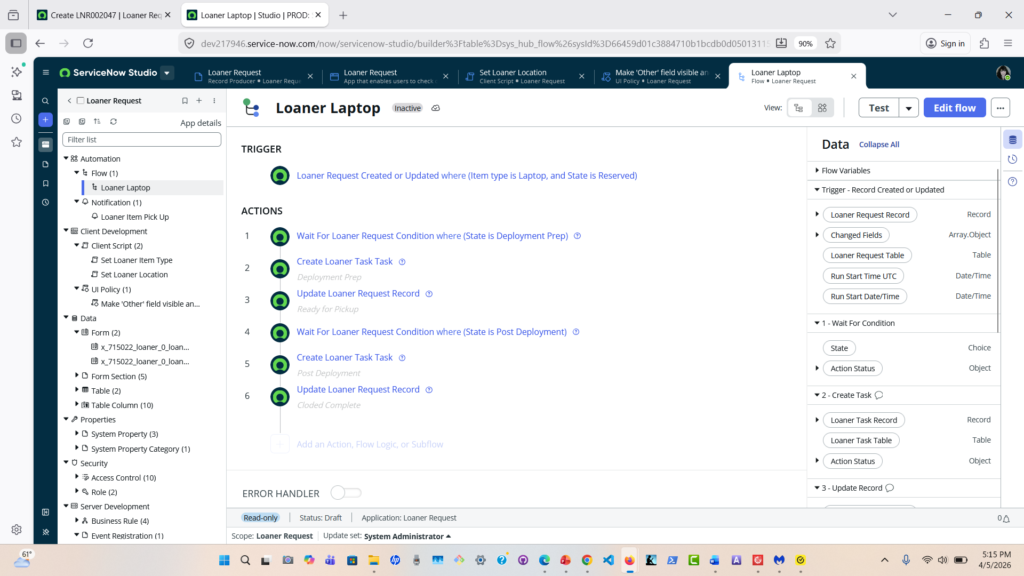Click the blue plus create button
1024x576 pixels.
(x=45, y=120)
